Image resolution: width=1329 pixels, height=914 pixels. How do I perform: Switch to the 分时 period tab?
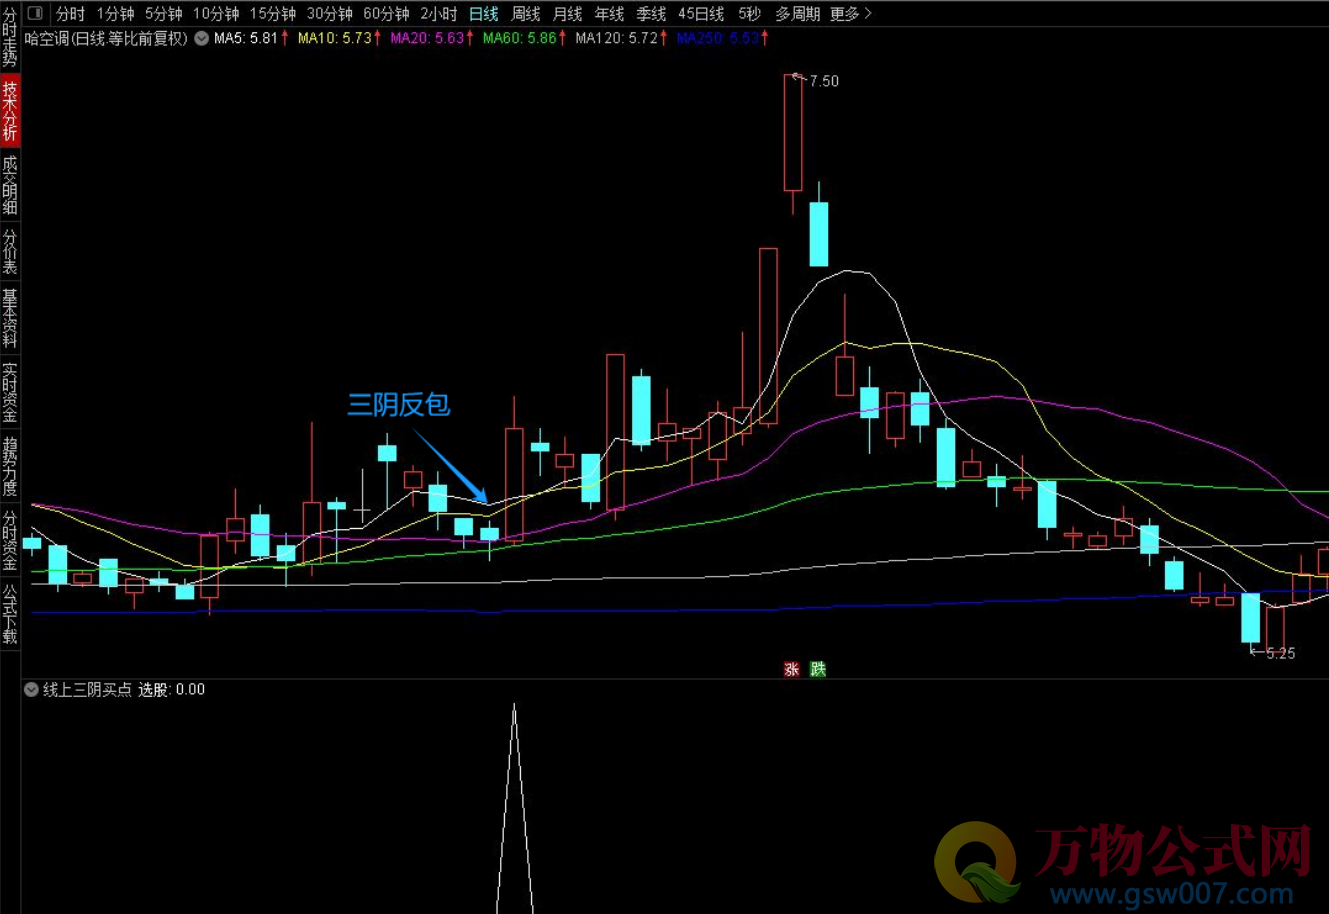[x=70, y=14]
